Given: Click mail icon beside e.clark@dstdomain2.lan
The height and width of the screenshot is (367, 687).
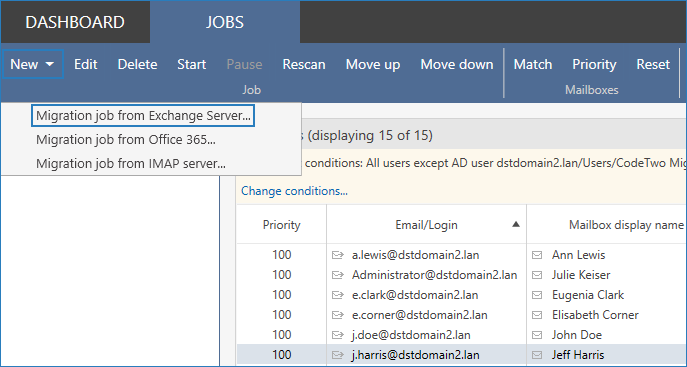Looking at the screenshot, I should coord(337,295).
